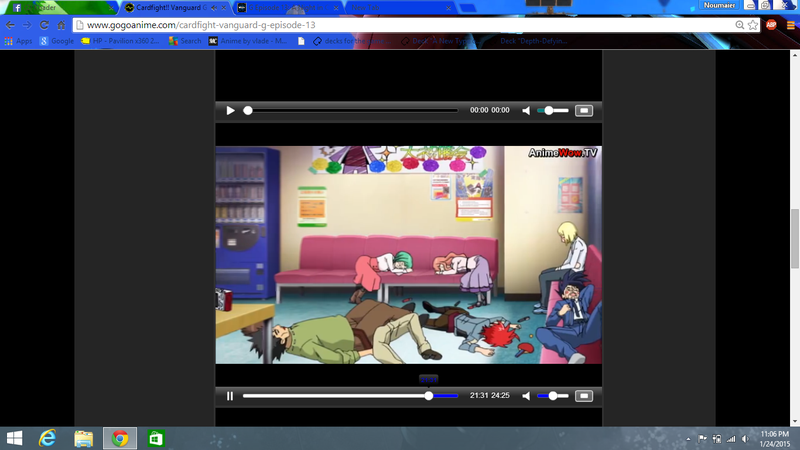Viewport: 800px width, 450px height.
Task: Open the power/battery tray icon
Action: pos(717,439)
